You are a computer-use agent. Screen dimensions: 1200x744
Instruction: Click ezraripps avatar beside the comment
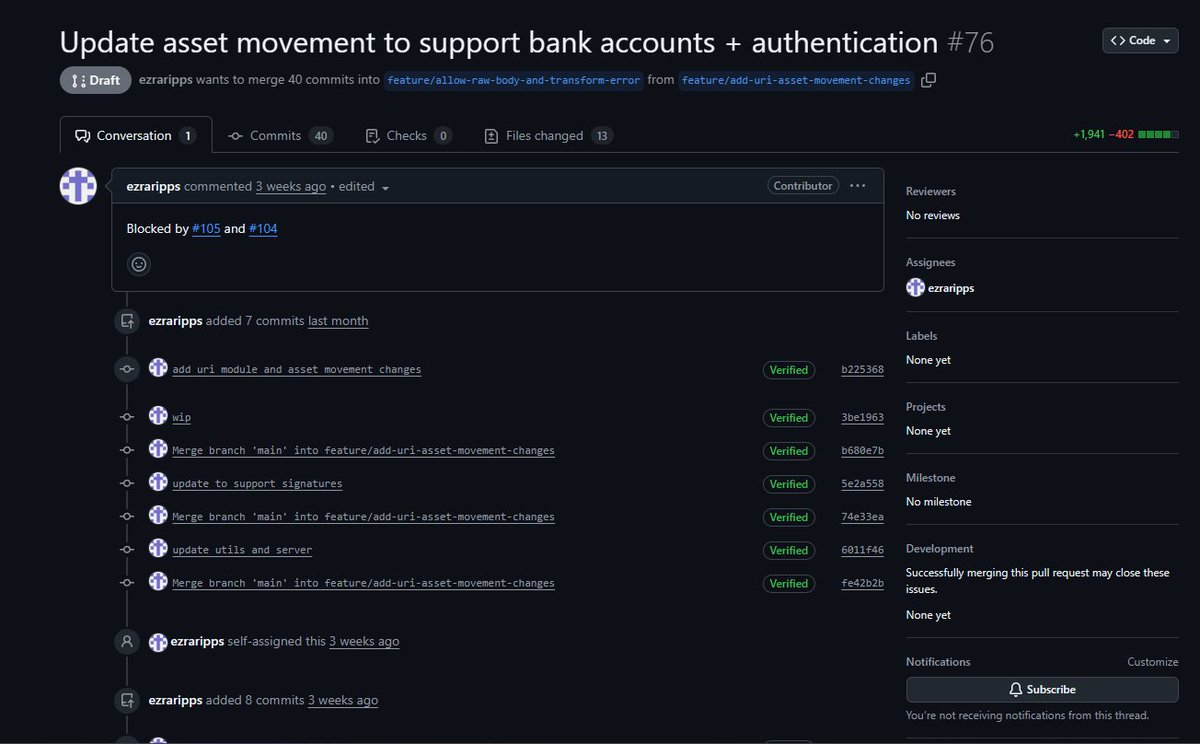click(78, 186)
